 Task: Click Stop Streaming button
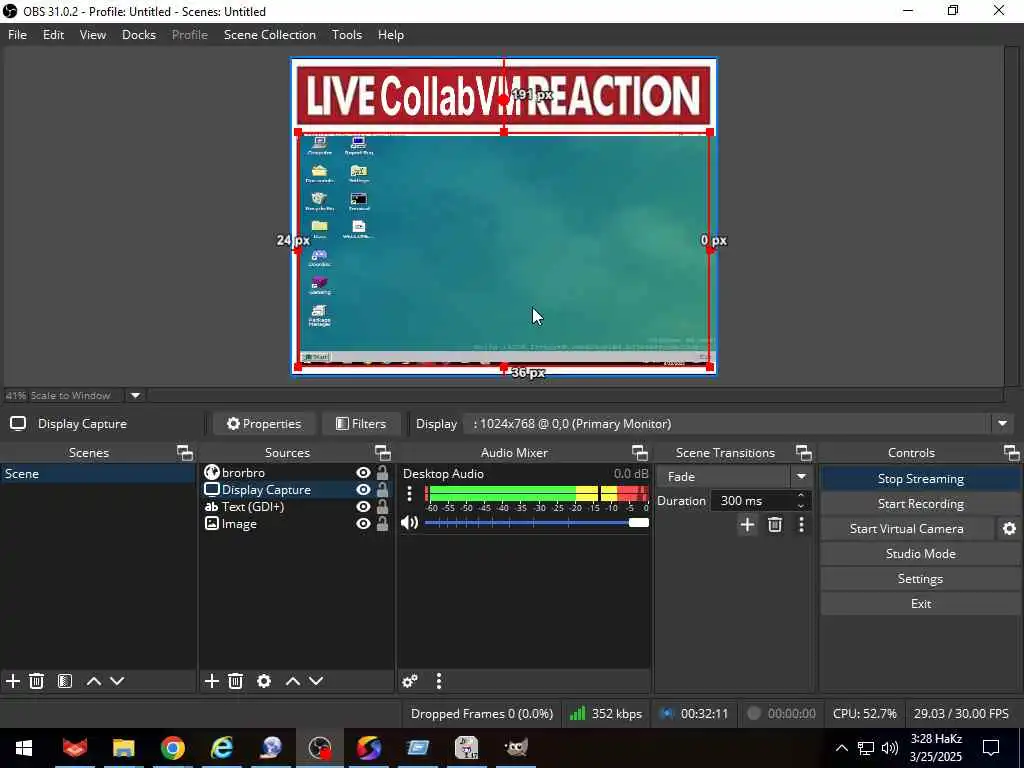click(x=920, y=479)
